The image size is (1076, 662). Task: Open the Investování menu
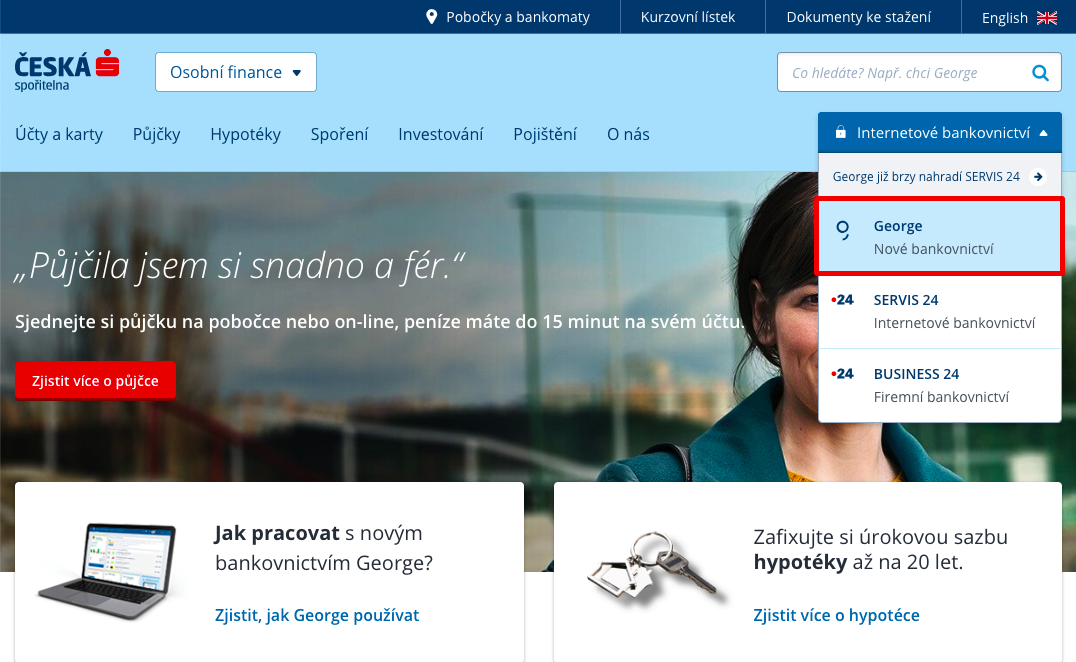[x=441, y=134]
